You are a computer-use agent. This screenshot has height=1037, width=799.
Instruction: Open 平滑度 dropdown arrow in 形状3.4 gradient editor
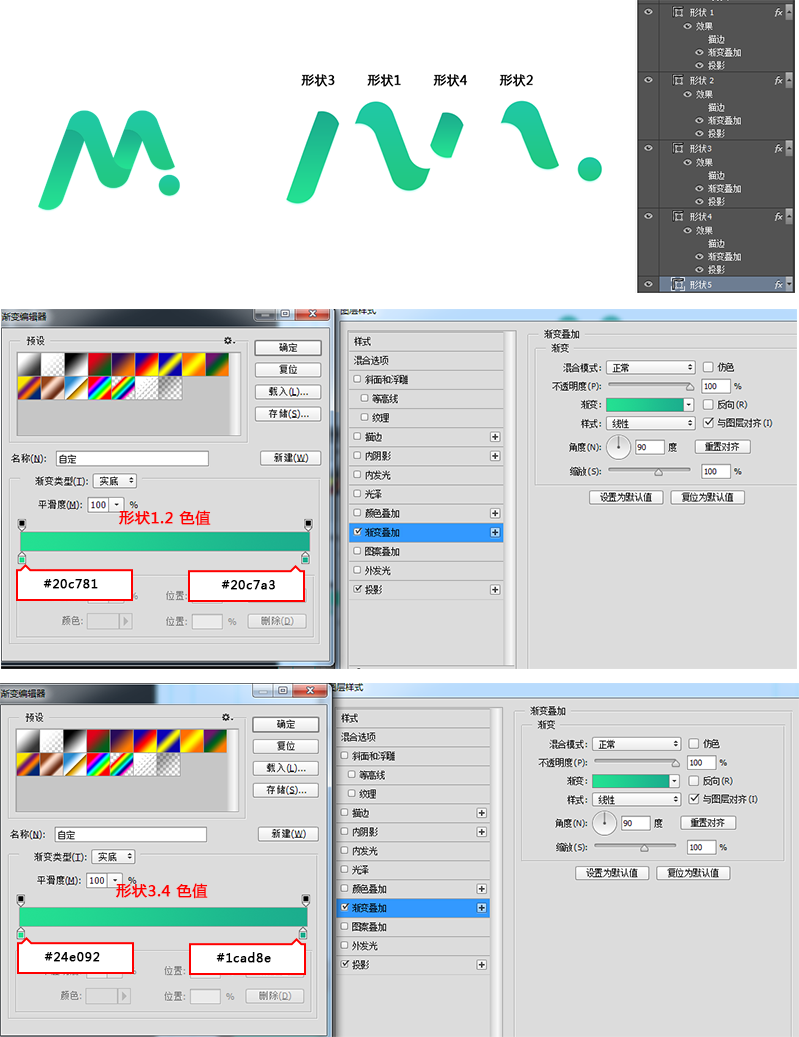(x=116, y=880)
